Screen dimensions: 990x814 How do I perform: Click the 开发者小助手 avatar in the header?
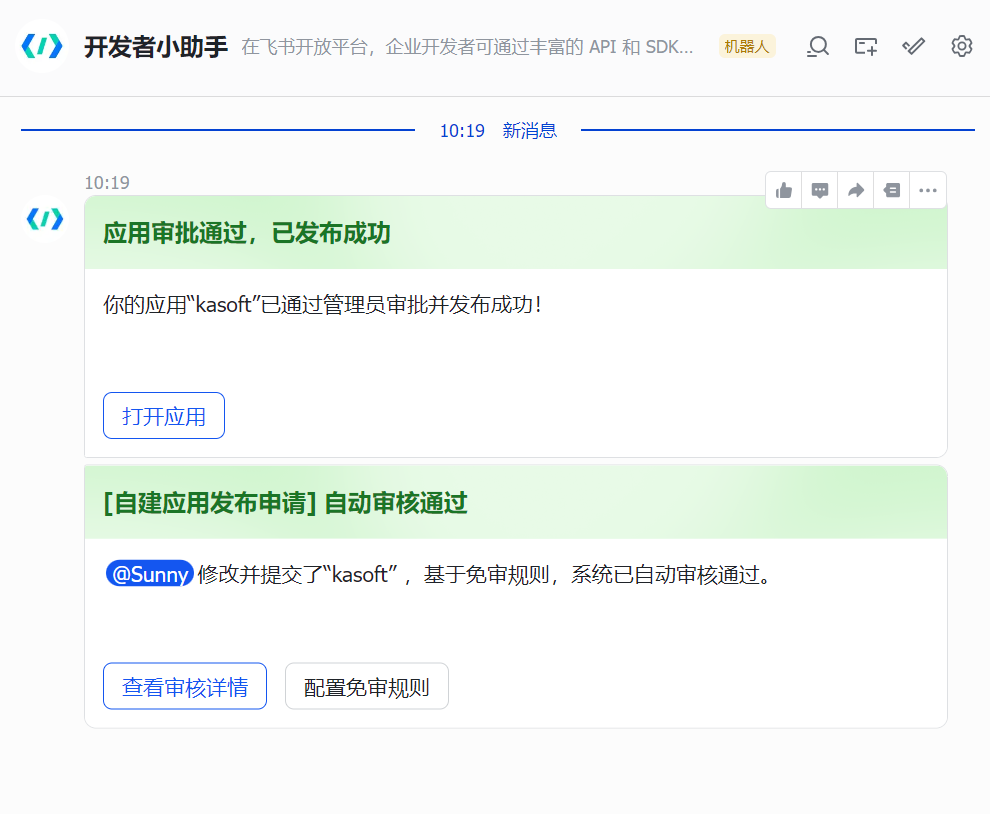click(43, 46)
